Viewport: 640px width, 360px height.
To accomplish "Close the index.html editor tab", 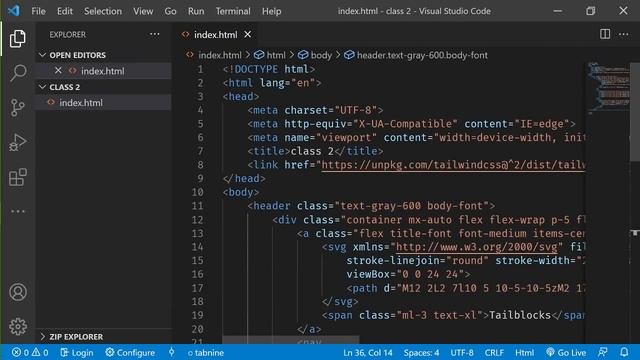I will pyautogui.click(x=247, y=35).
